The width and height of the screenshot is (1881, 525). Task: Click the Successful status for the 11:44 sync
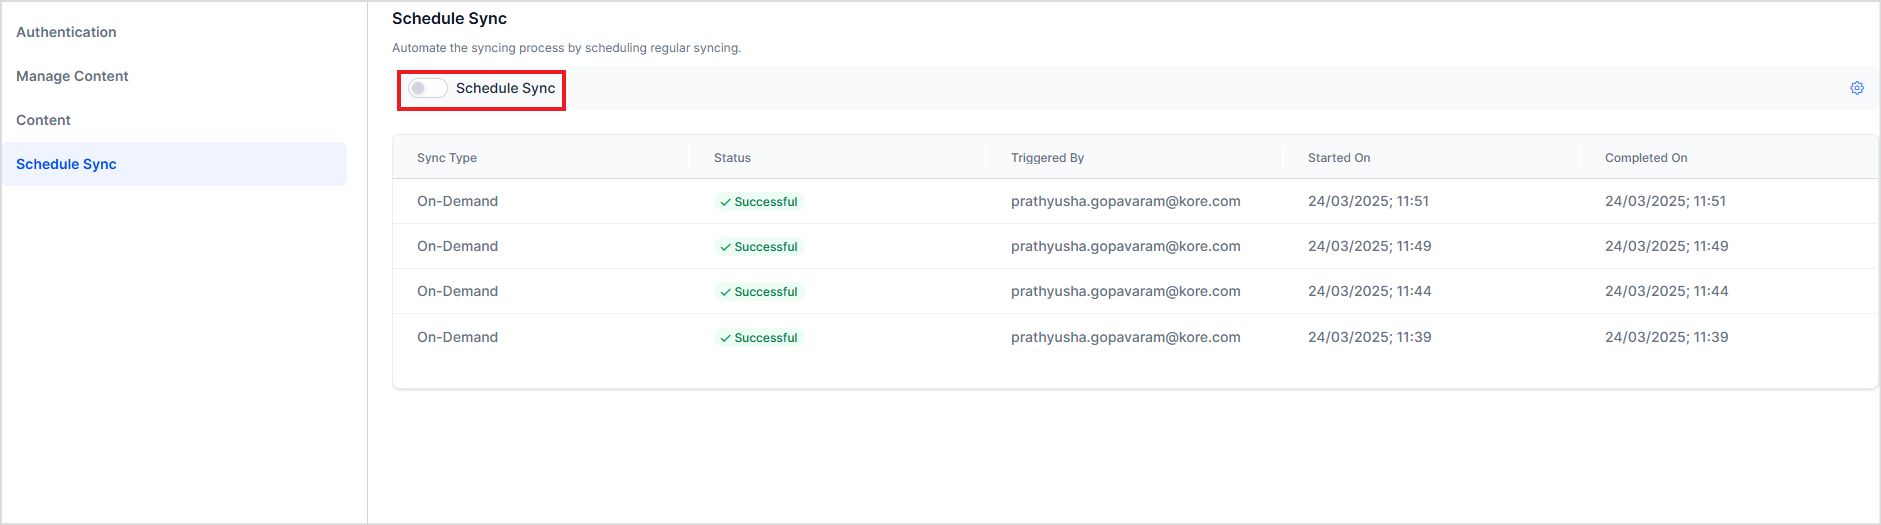[x=760, y=292]
